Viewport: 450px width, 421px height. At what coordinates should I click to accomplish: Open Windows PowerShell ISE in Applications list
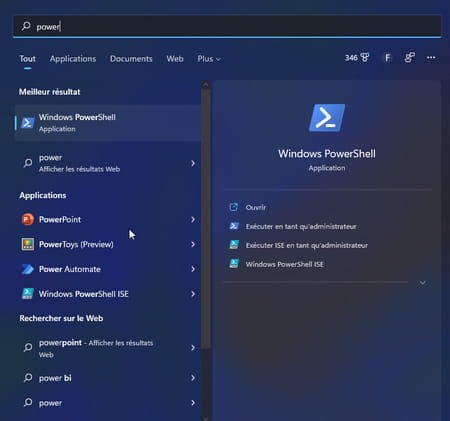(x=107, y=294)
